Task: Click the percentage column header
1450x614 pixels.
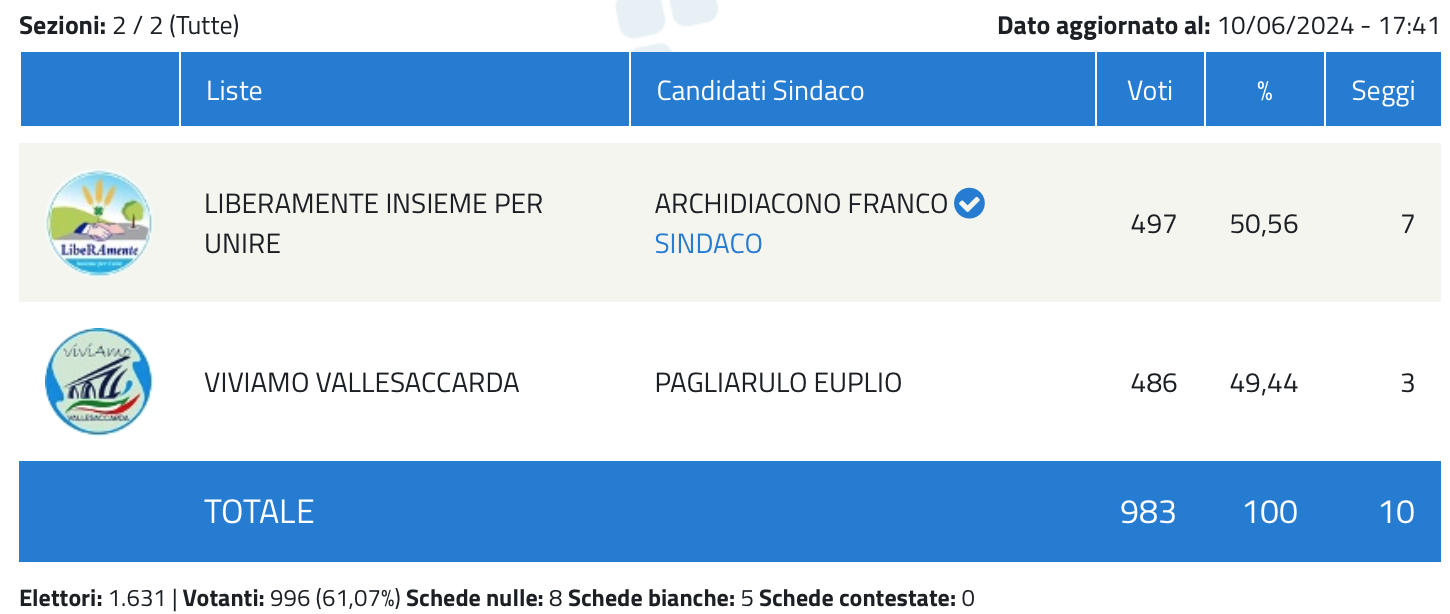Action: pyautogui.click(x=1265, y=90)
